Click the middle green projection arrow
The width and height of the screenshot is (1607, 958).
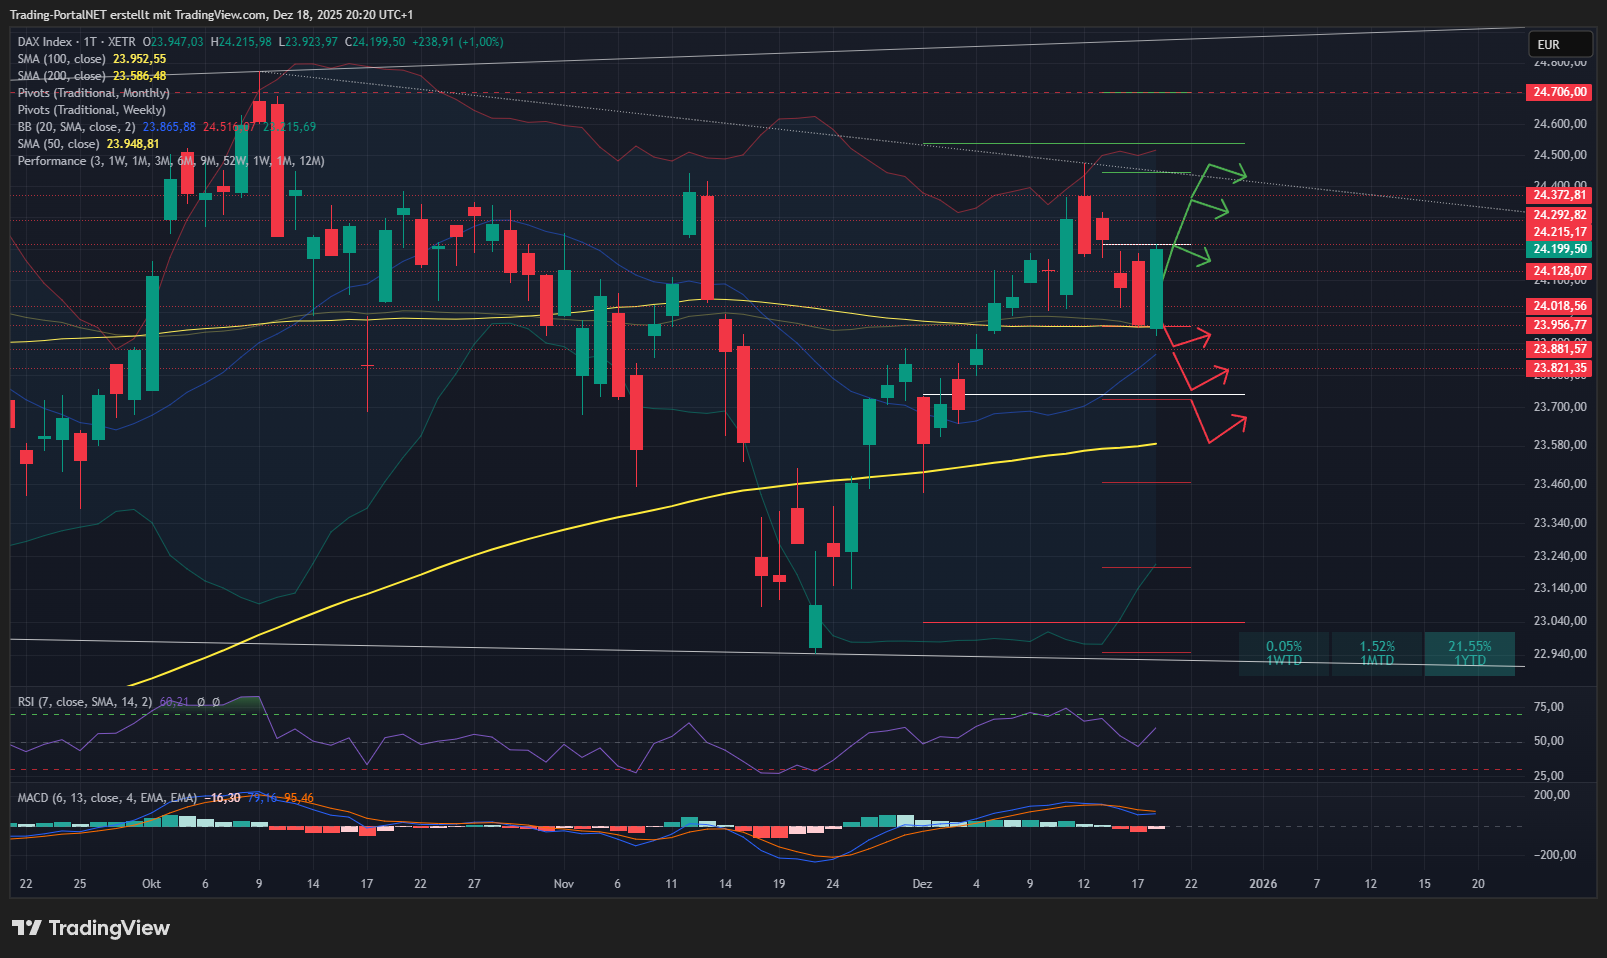tap(1207, 208)
